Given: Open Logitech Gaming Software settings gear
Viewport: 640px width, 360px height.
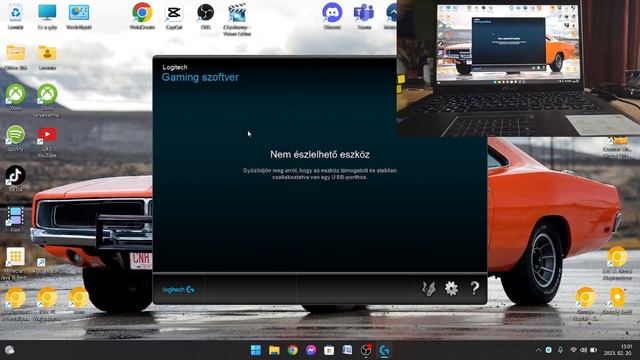Looking at the screenshot, I should tap(451, 289).
